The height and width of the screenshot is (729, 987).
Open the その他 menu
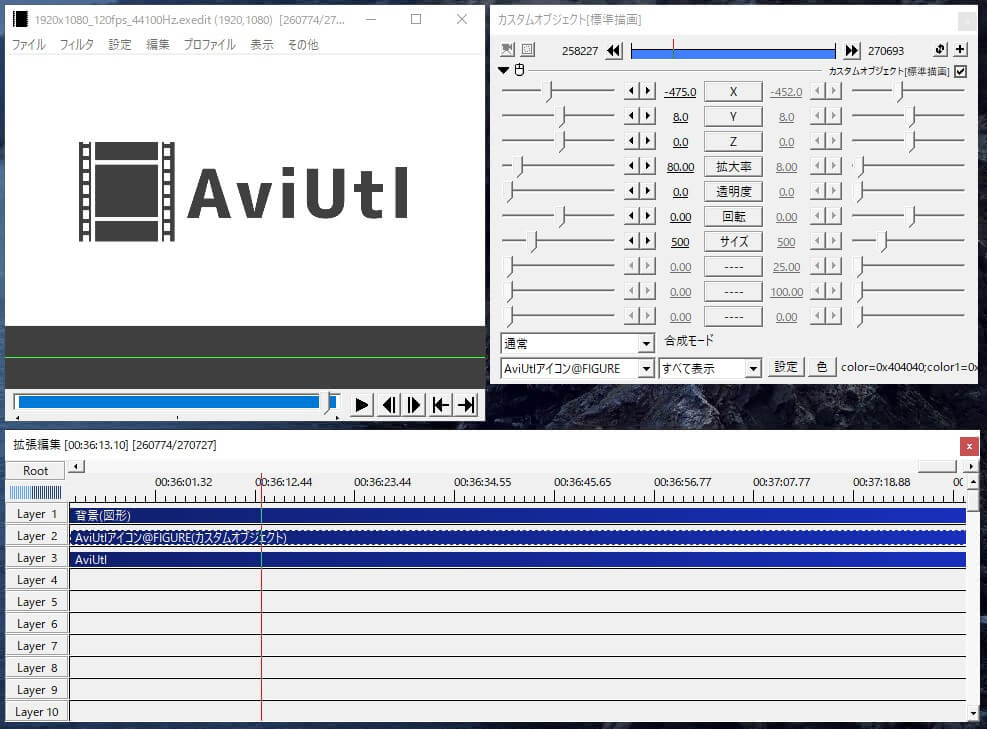(303, 44)
